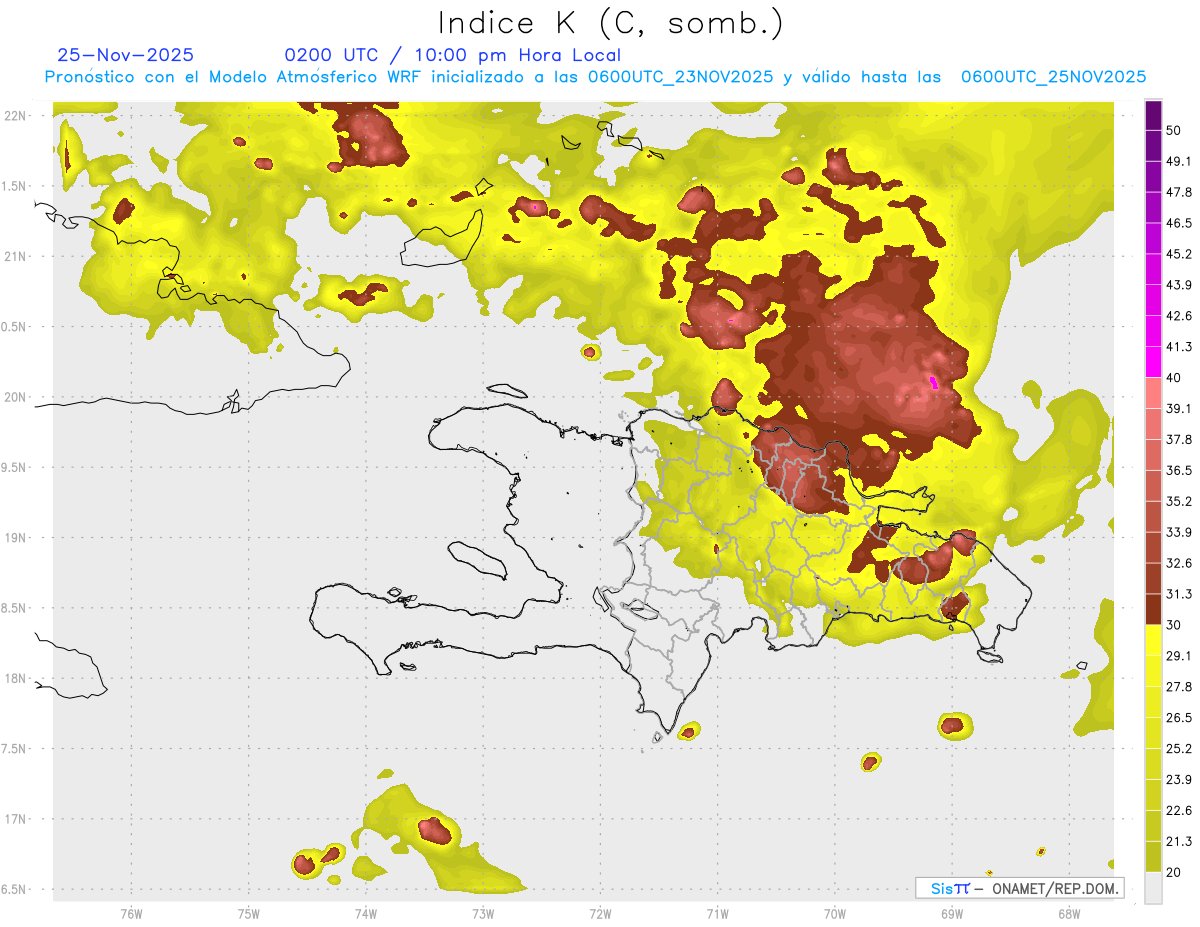The width and height of the screenshot is (1200, 927).
Task: Click the 41.3 color scale value
Action: (x=1179, y=347)
